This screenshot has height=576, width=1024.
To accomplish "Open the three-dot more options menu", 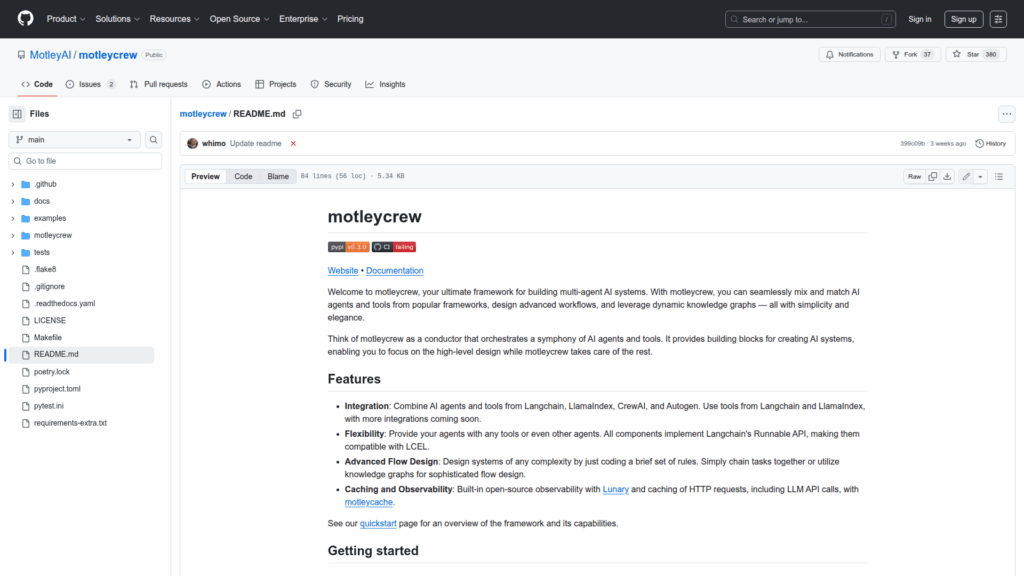I will pos(1006,114).
